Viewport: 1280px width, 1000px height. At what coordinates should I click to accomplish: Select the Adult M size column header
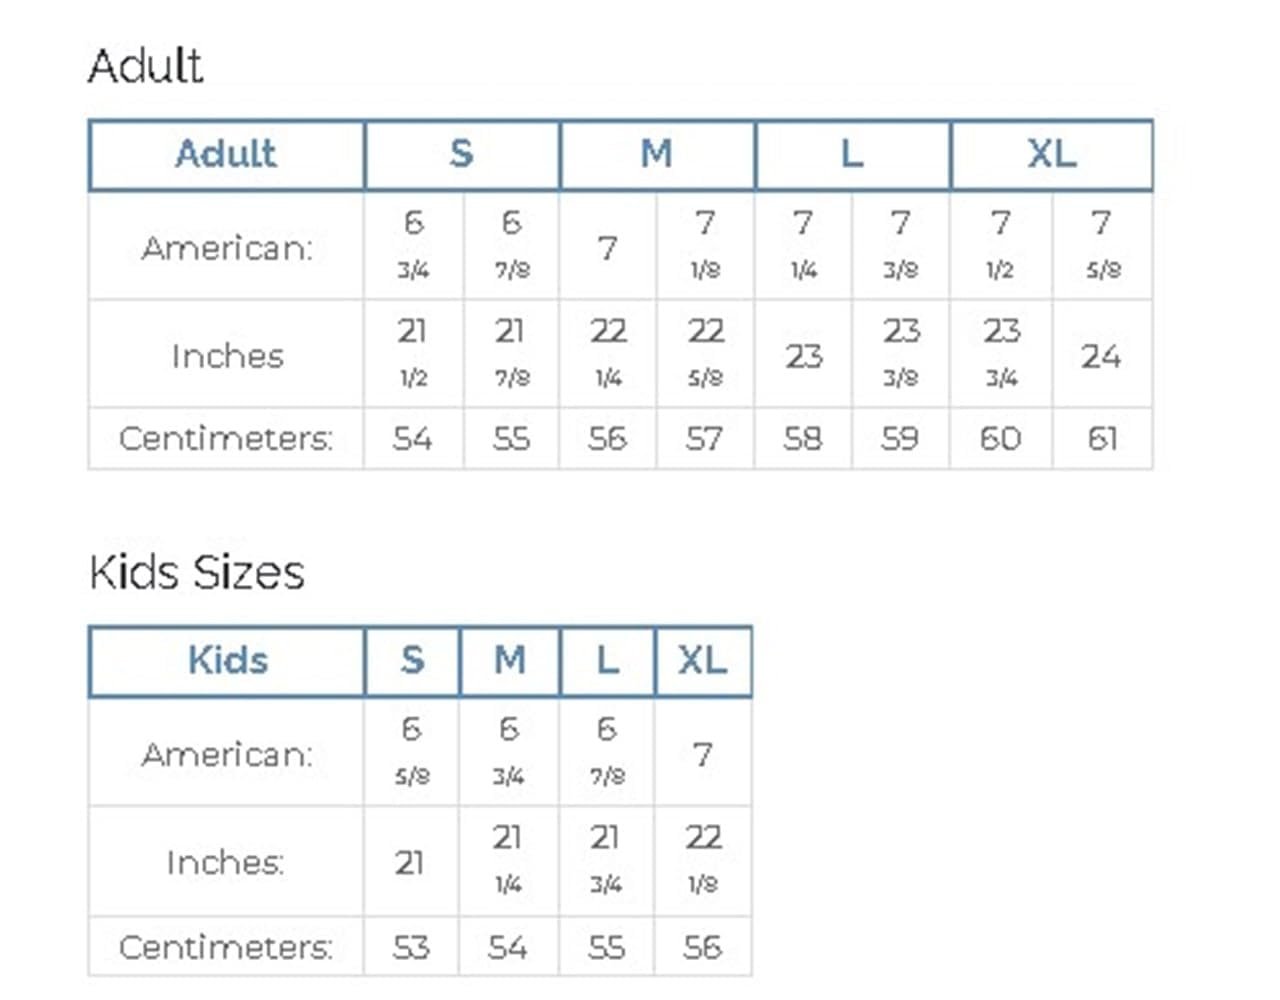point(657,155)
